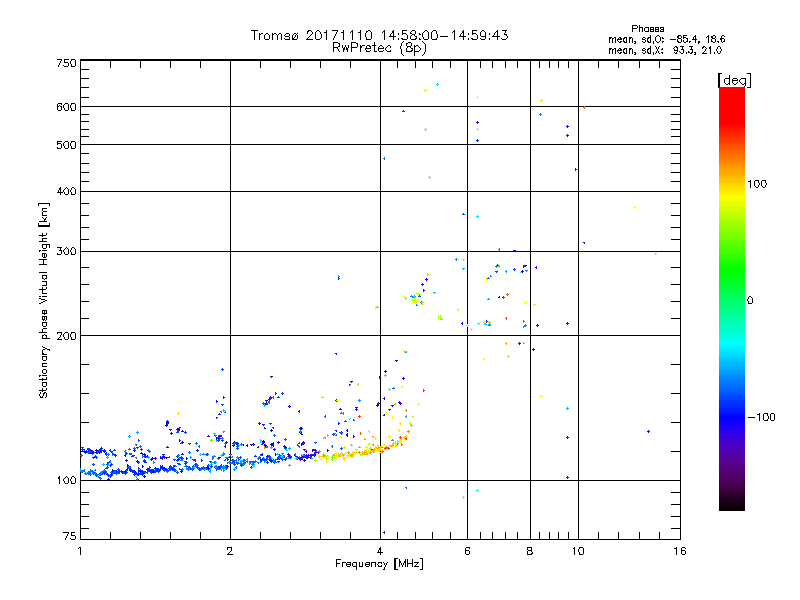Click the 0 label beside color bar

pyautogui.click(x=750, y=301)
